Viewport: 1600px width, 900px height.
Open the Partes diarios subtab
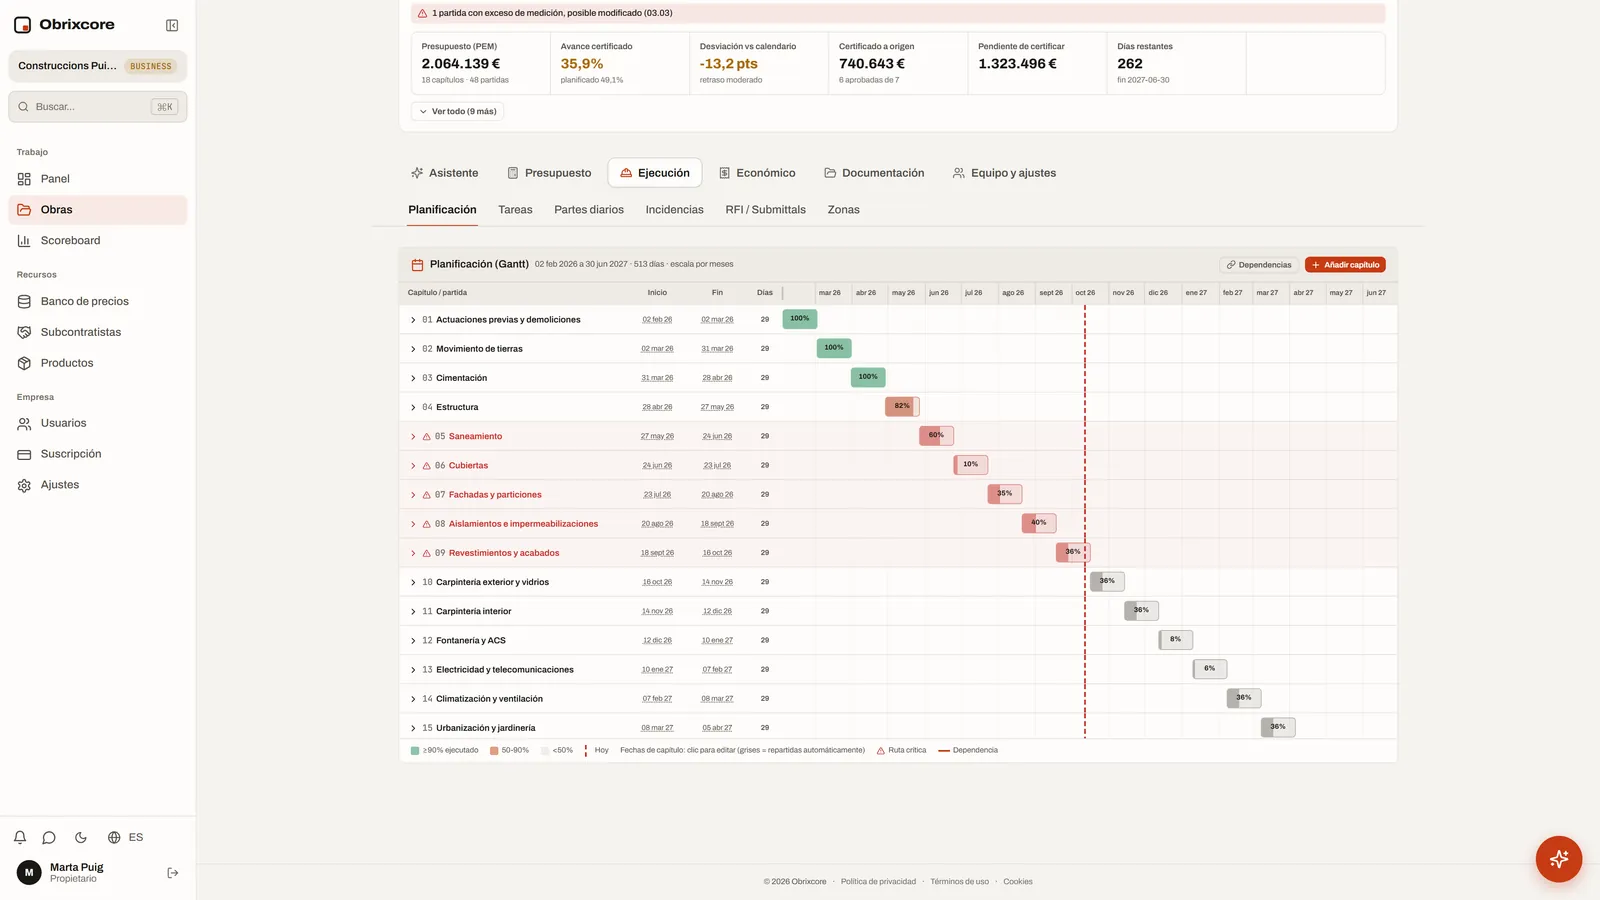click(x=589, y=210)
